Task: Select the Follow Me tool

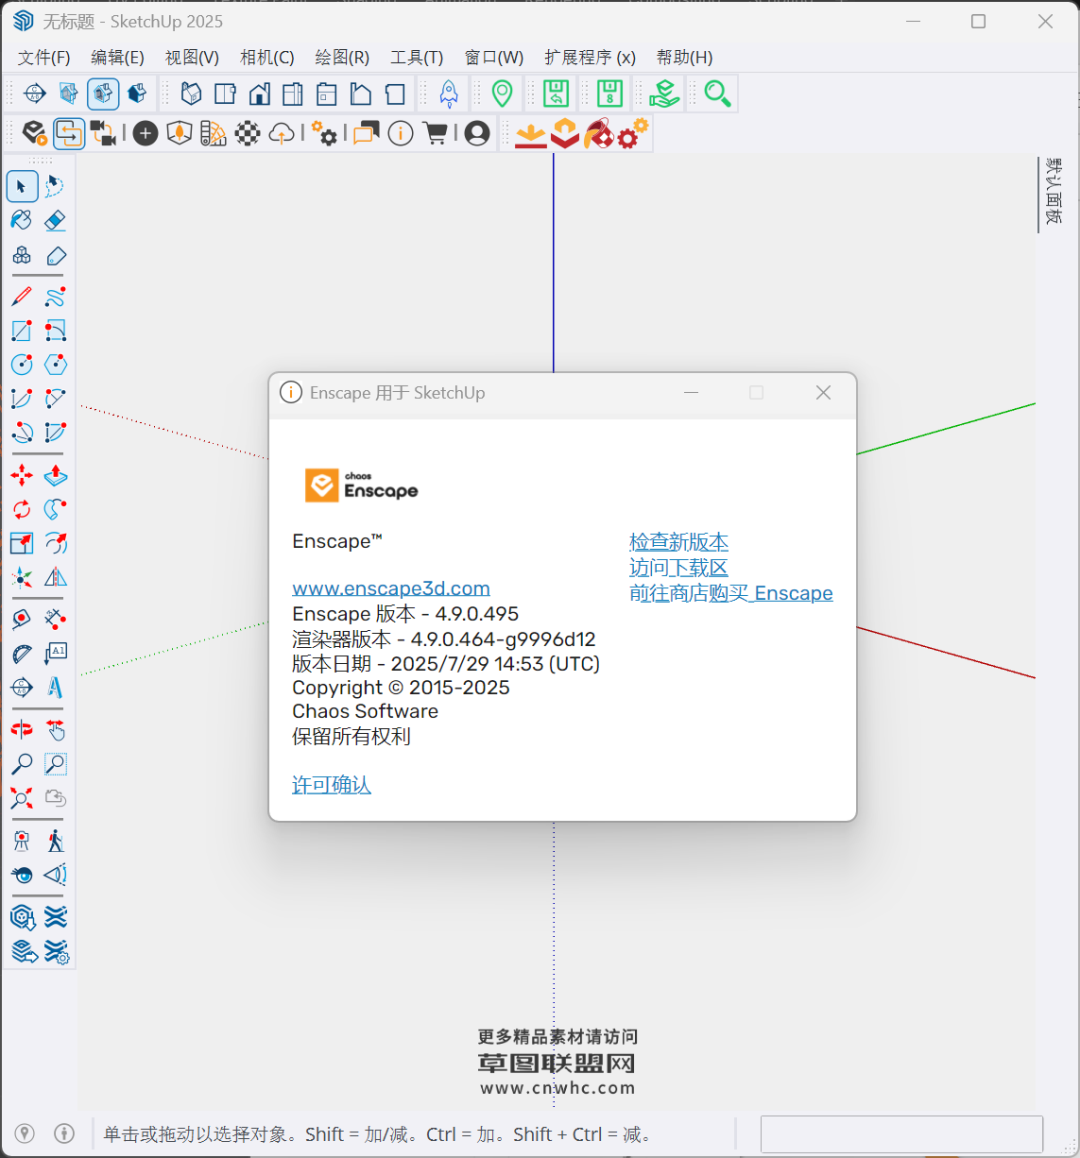Action: point(55,510)
